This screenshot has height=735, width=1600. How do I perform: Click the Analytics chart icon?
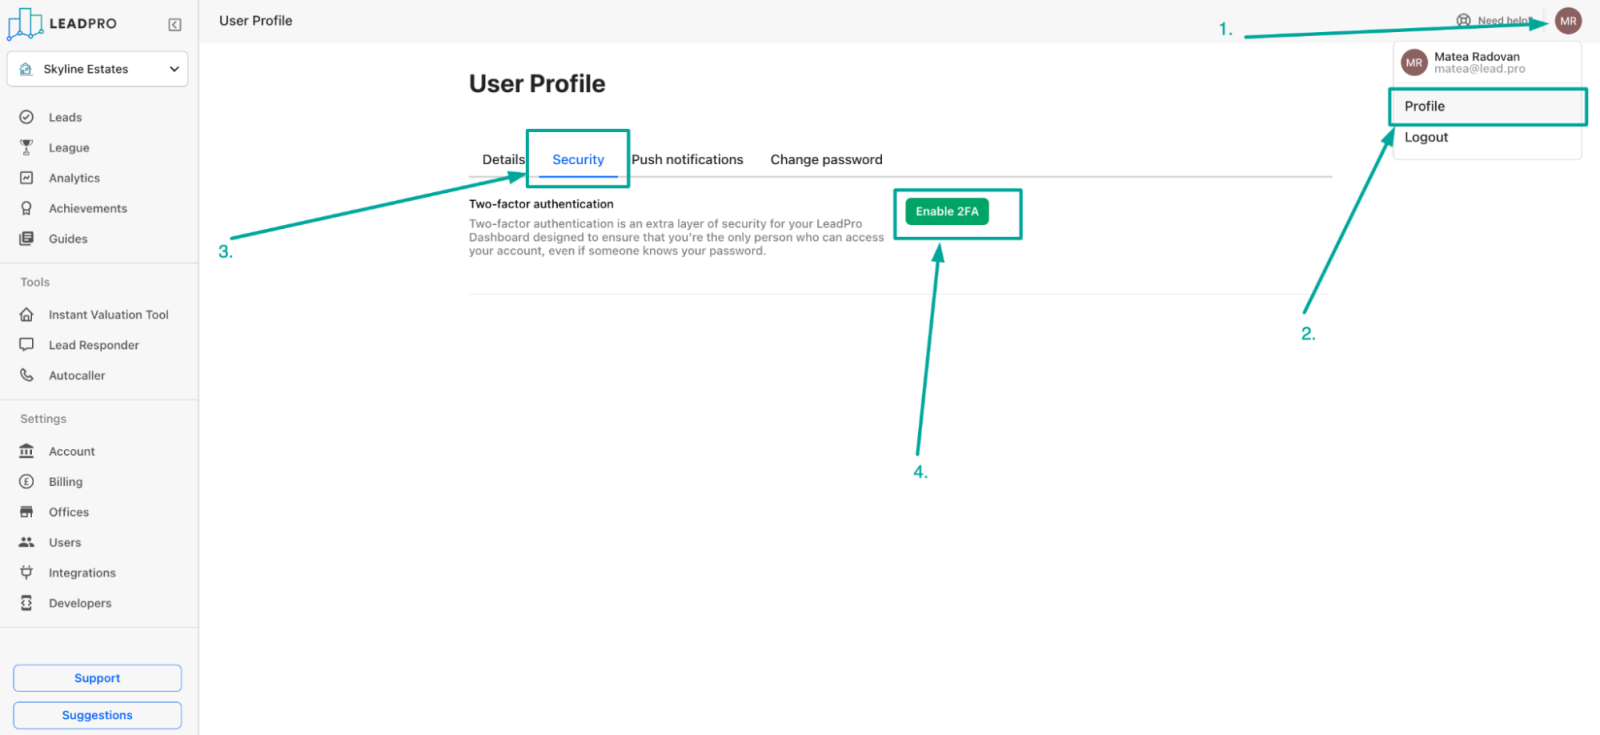[27, 178]
